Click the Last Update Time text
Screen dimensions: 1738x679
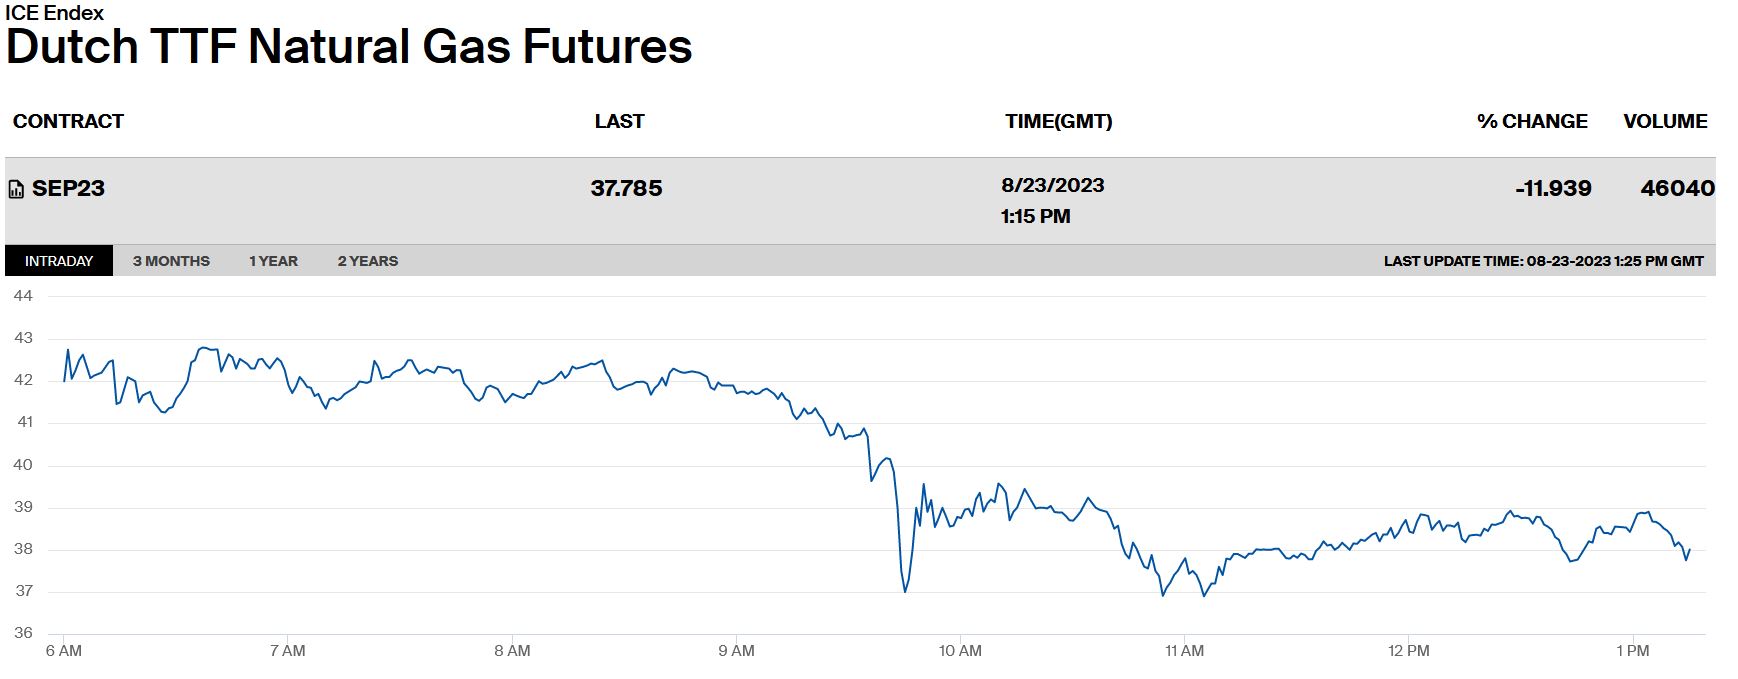pyautogui.click(x=1543, y=261)
